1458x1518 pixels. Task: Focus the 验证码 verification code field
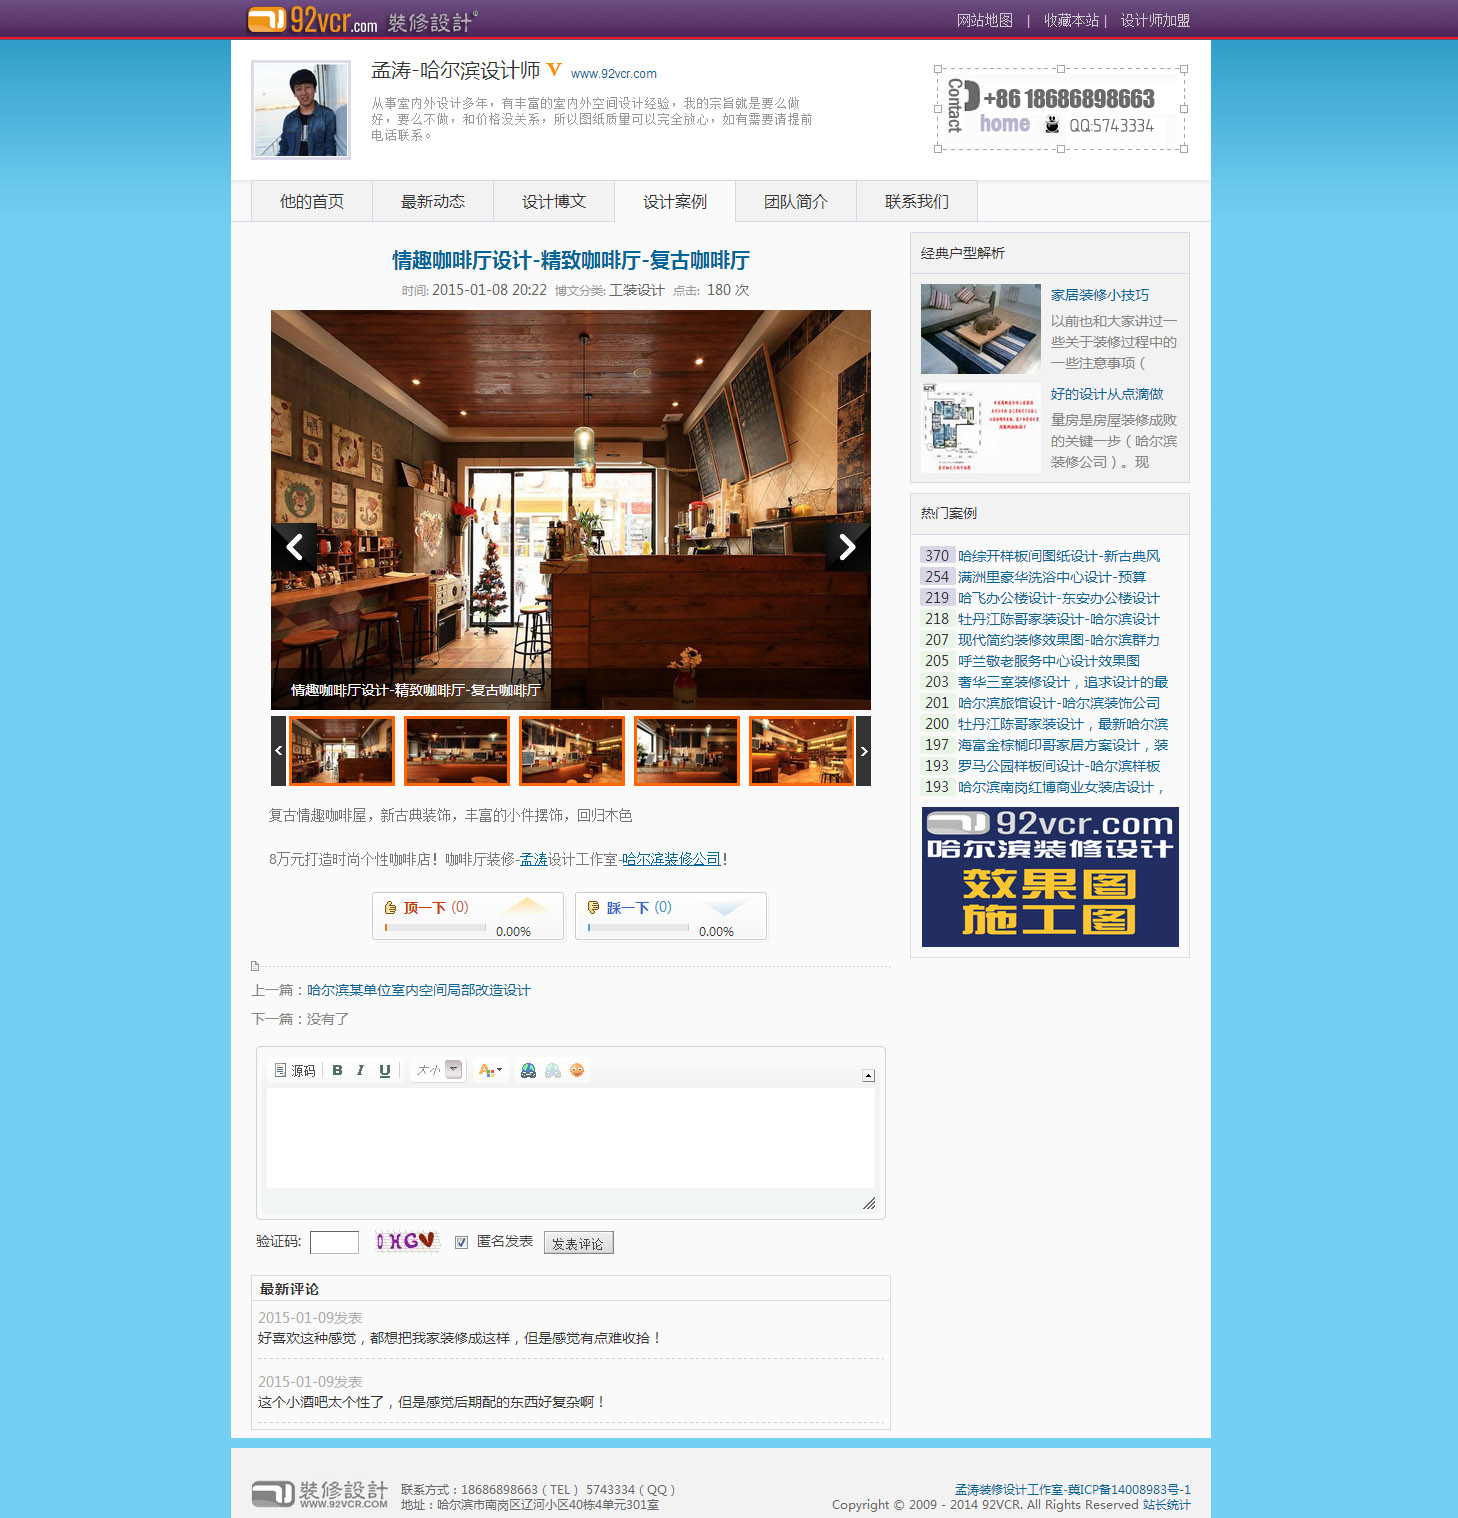pos(334,1242)
